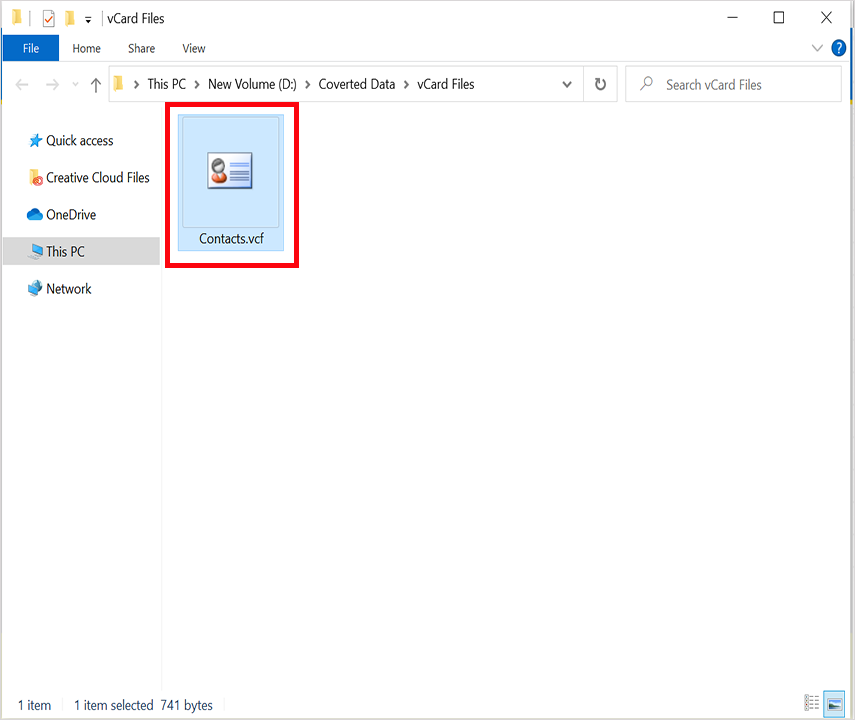Go forward with the right arrow
This screenshot has height=720, width=855.
pyautogui.click(x=52, y=85)
